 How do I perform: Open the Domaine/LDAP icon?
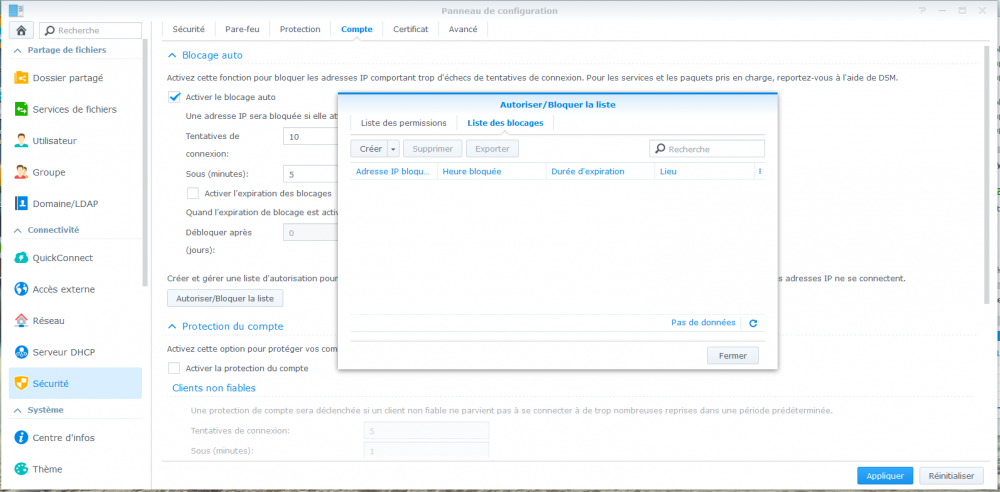point(21,204)
